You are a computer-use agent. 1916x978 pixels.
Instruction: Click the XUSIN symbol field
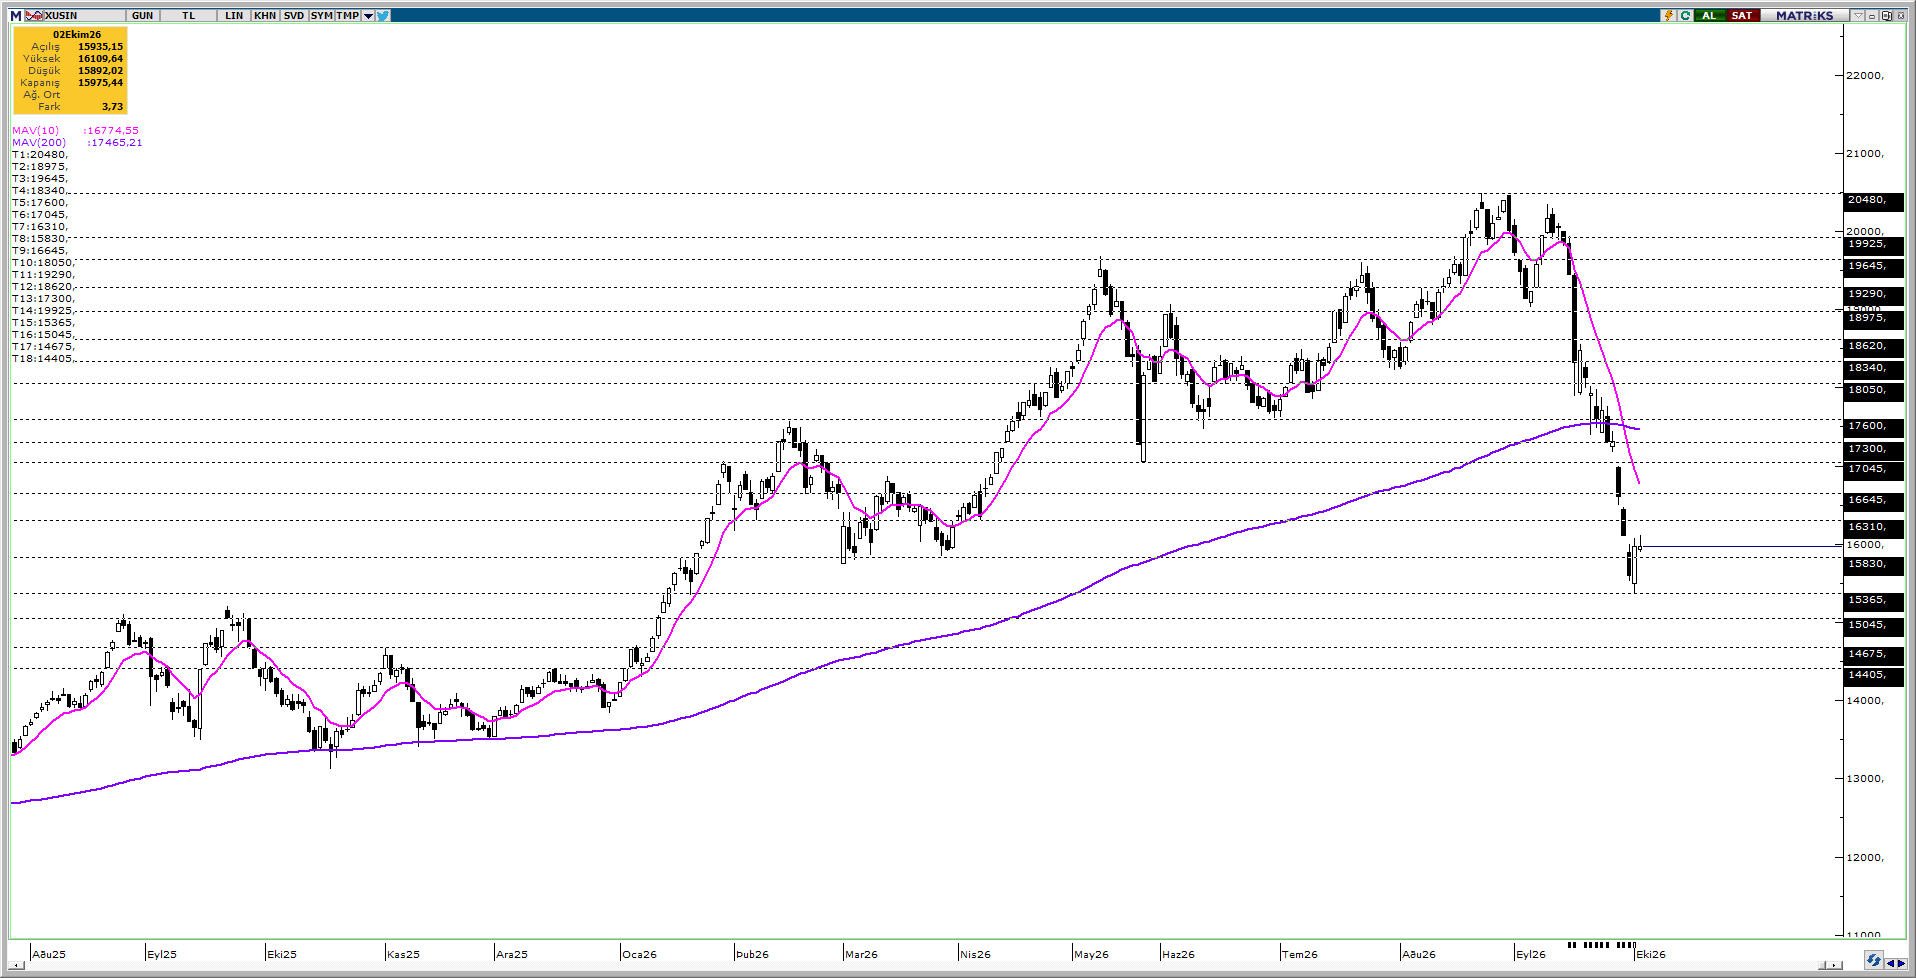click(84, 16)
